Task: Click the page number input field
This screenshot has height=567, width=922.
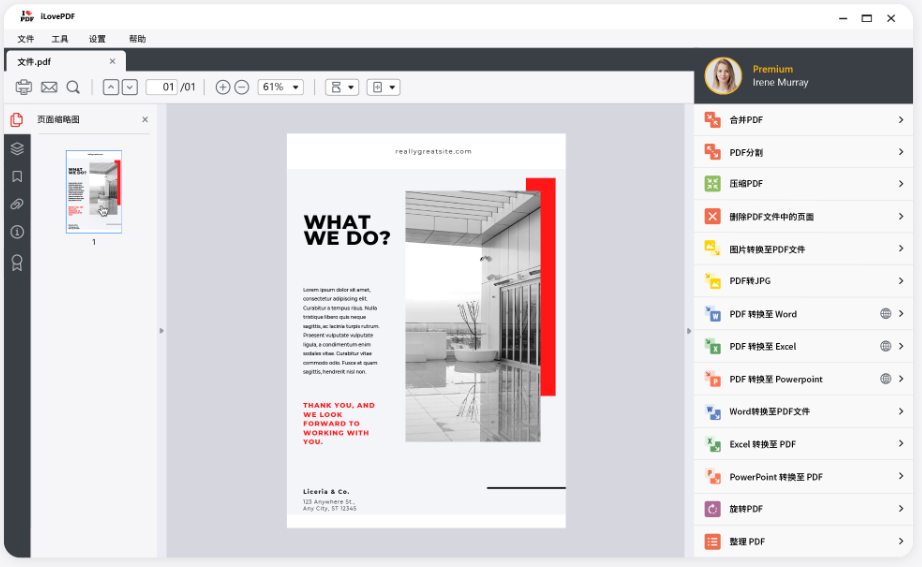Action: click(162, 87)
